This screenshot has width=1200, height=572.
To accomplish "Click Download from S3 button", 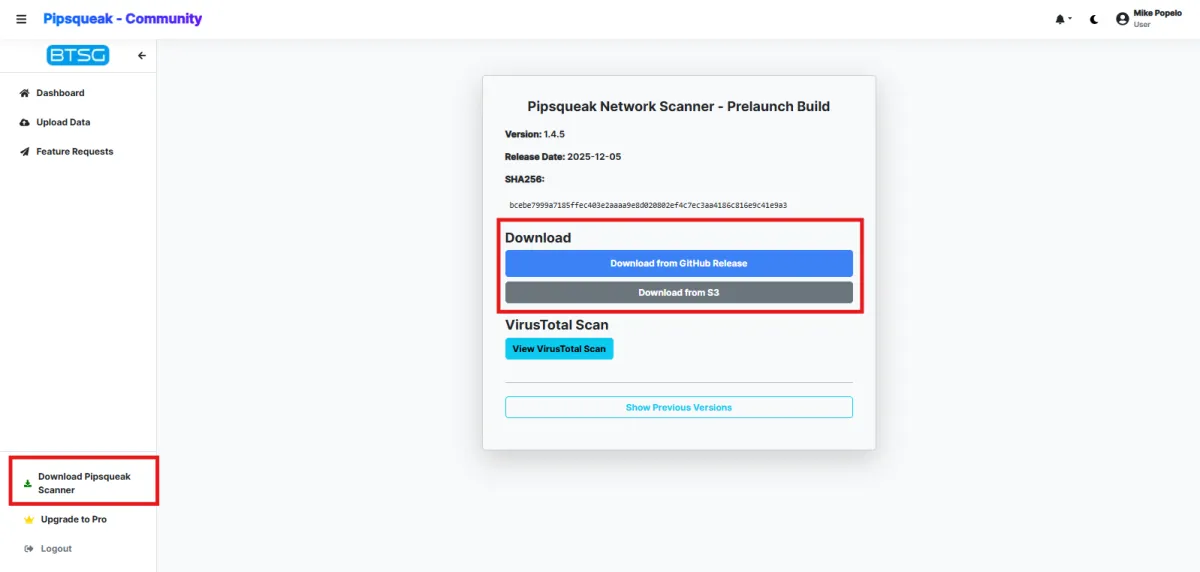I will (x=678, y=293).
